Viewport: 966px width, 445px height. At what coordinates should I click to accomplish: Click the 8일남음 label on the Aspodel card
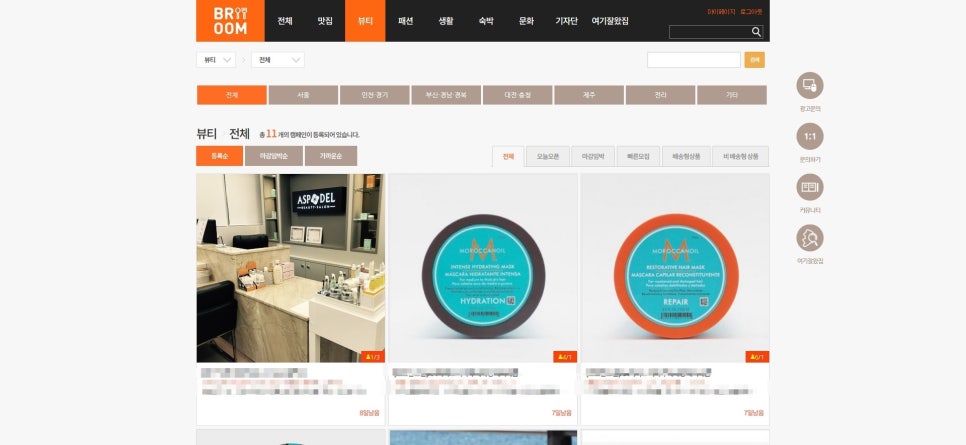[x=369, y=412]
